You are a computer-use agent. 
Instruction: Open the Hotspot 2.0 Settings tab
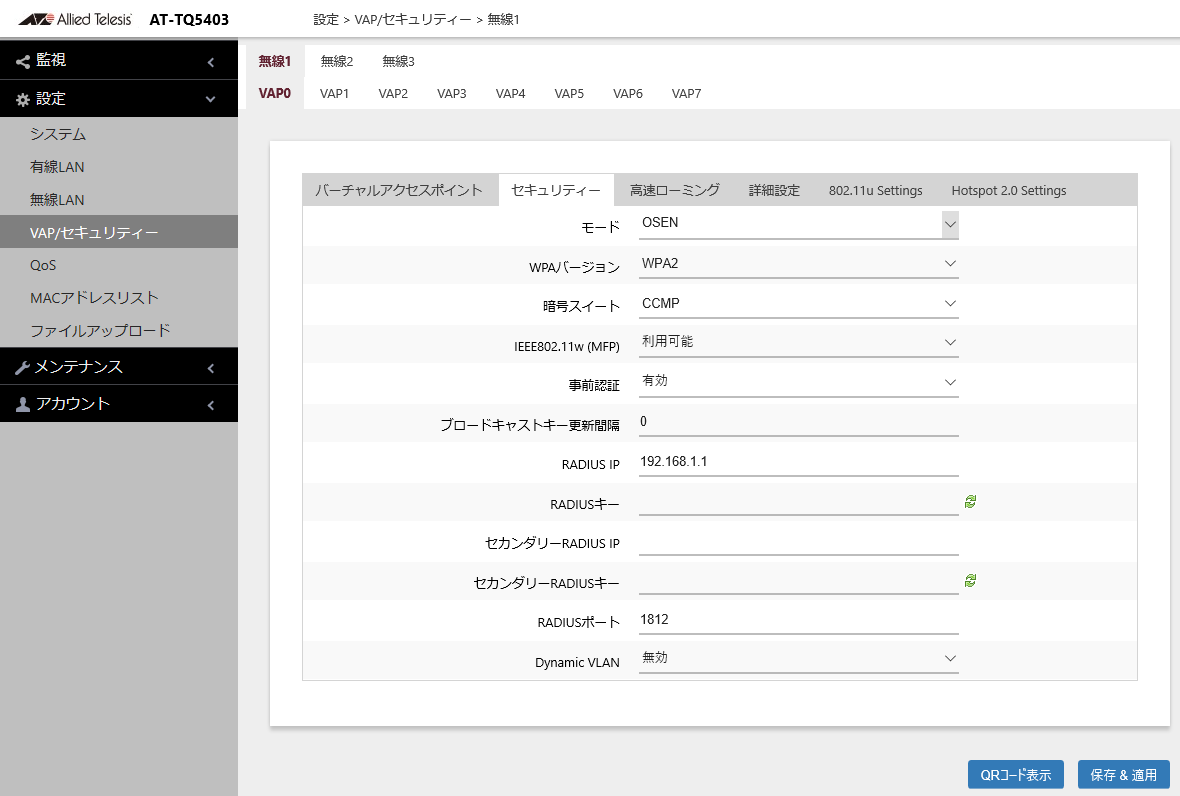coord(1008,190)
